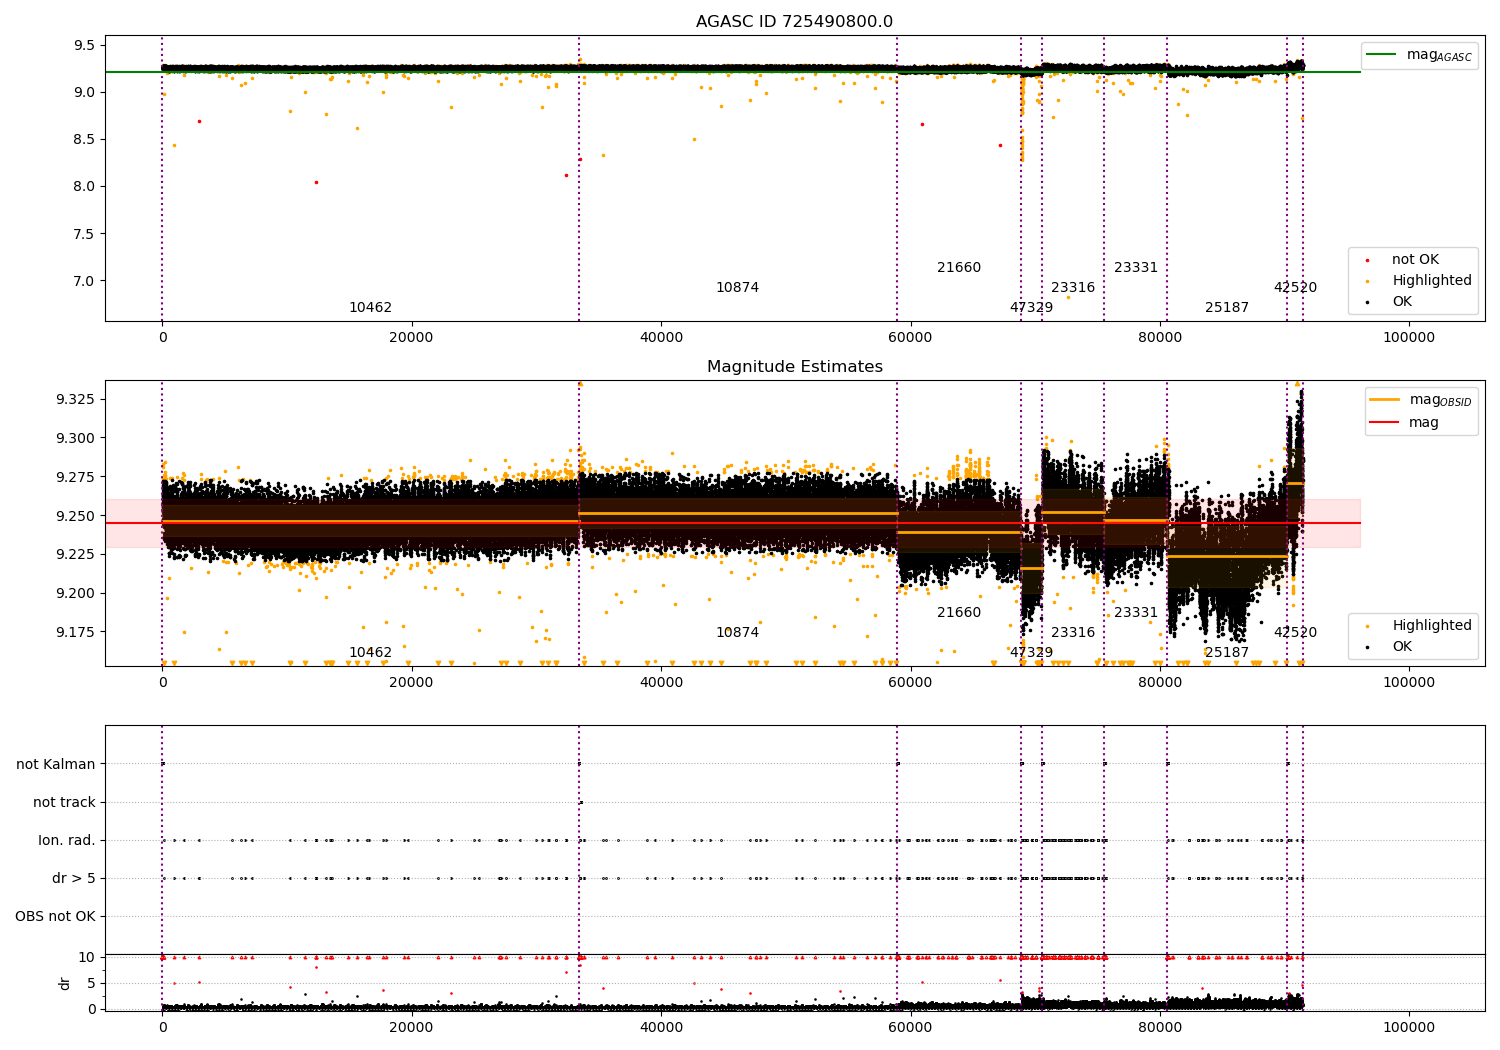The width and height of the screenshot is (1500, 1050).
Task: Click the 60000 x-tick under the AGASC plot
Action: (x=910, y=337)
